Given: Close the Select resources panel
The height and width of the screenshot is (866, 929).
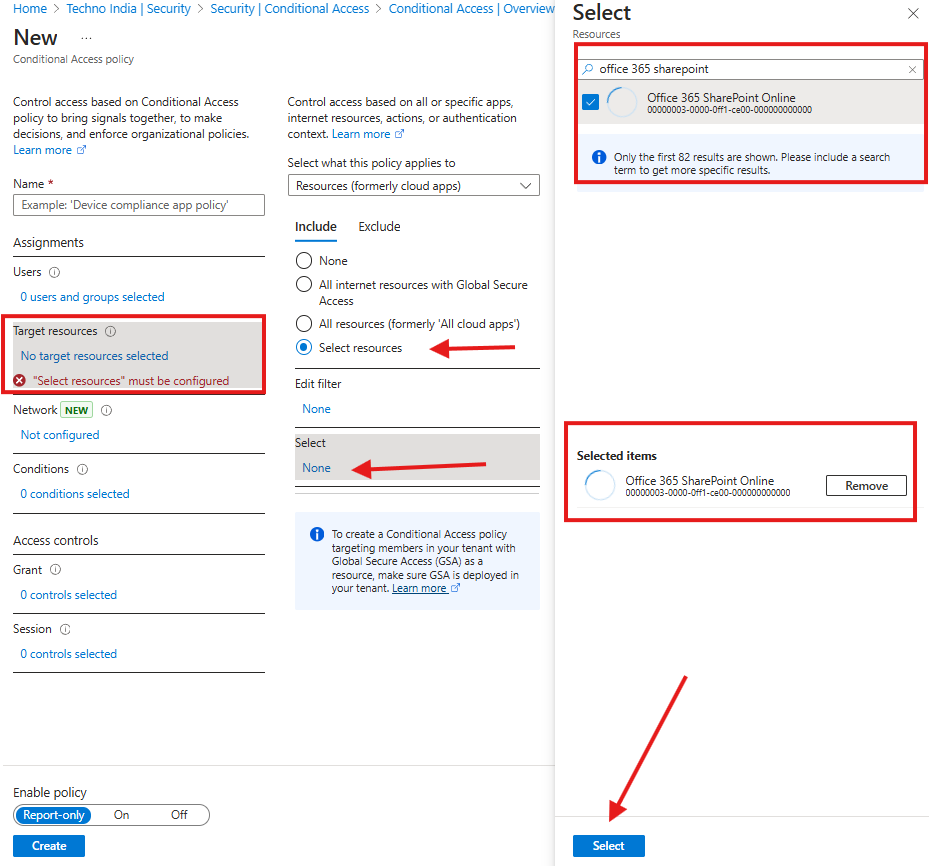Looking at the screenshot, I should pyautogui.click(x=913, y=13).
